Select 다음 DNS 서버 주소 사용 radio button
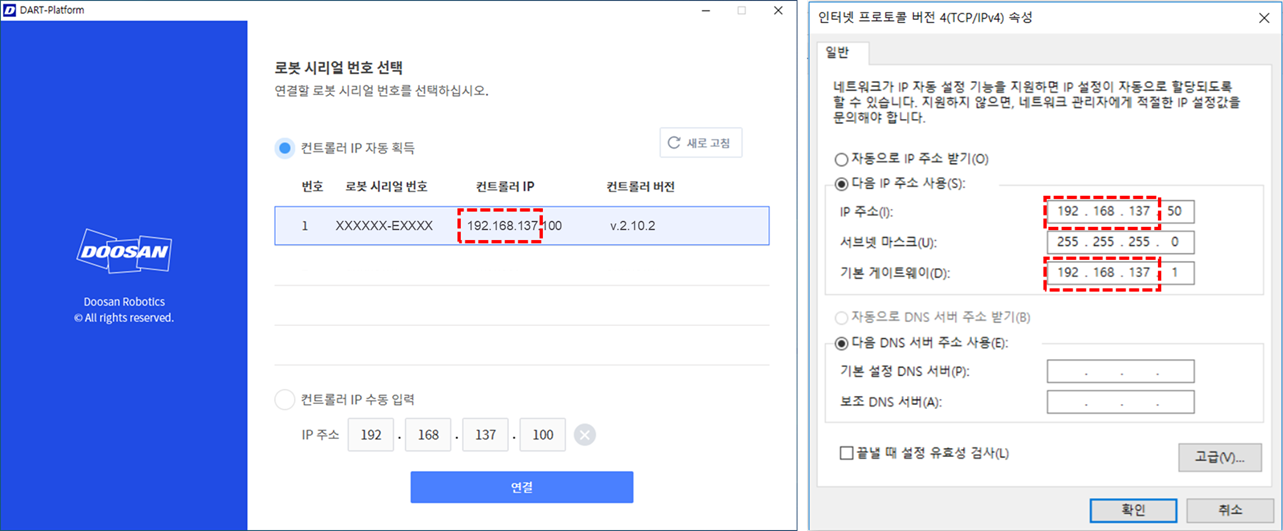Image resolution: width=1283 pixels, height=531 pixels. coord(840,343)
